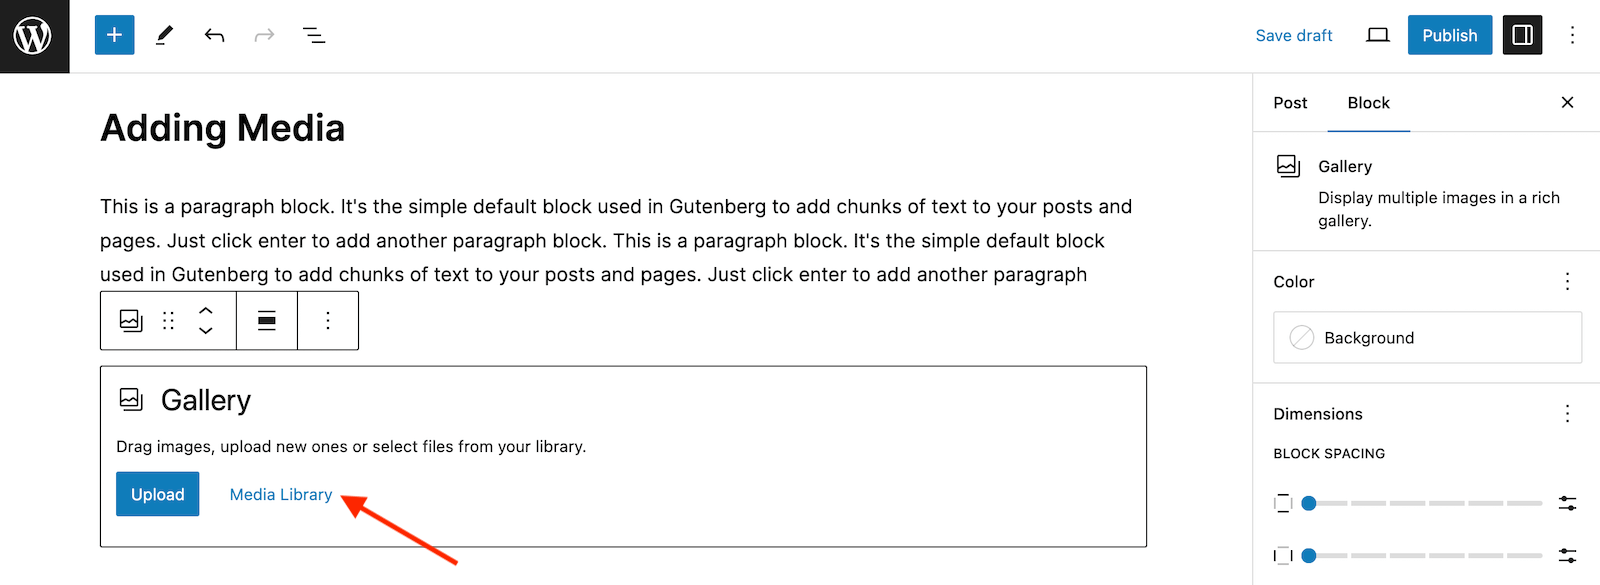
Task: Select the Block tab
Action: click(x=1368, y=103)
